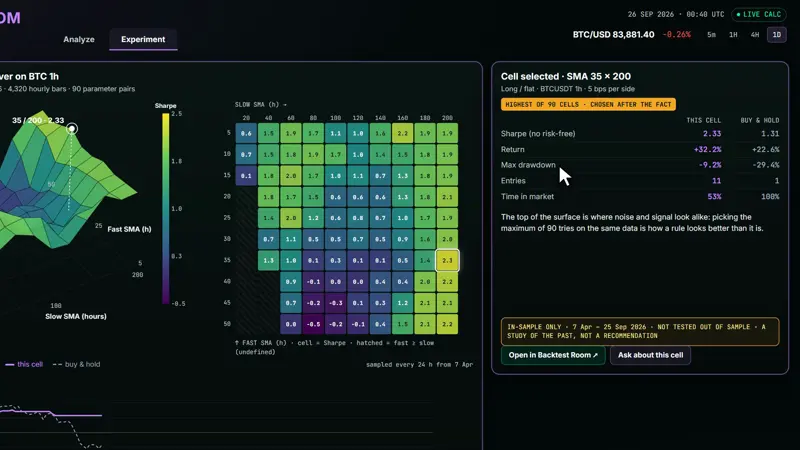Open in Backtest Room button
The width and height of the screenshot is (800, 450).
click(553, 355)
